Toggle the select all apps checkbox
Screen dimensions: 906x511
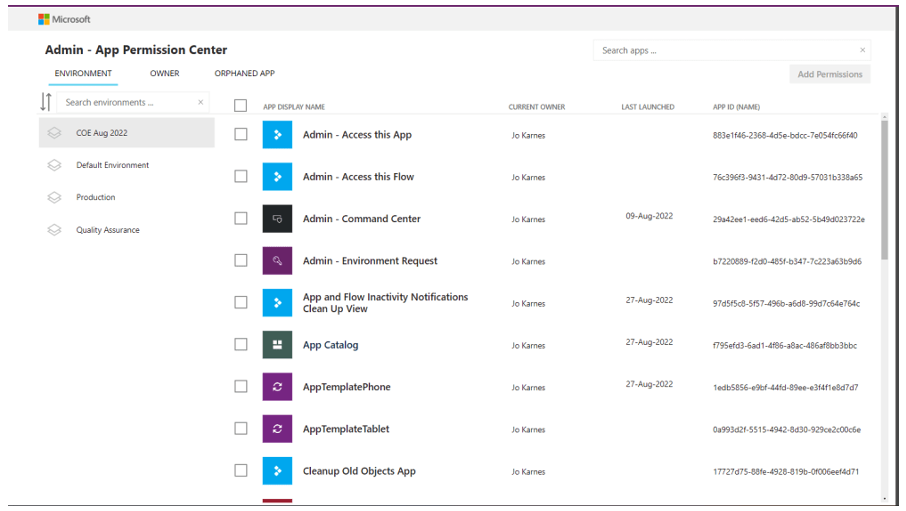[x=240, y=106]
